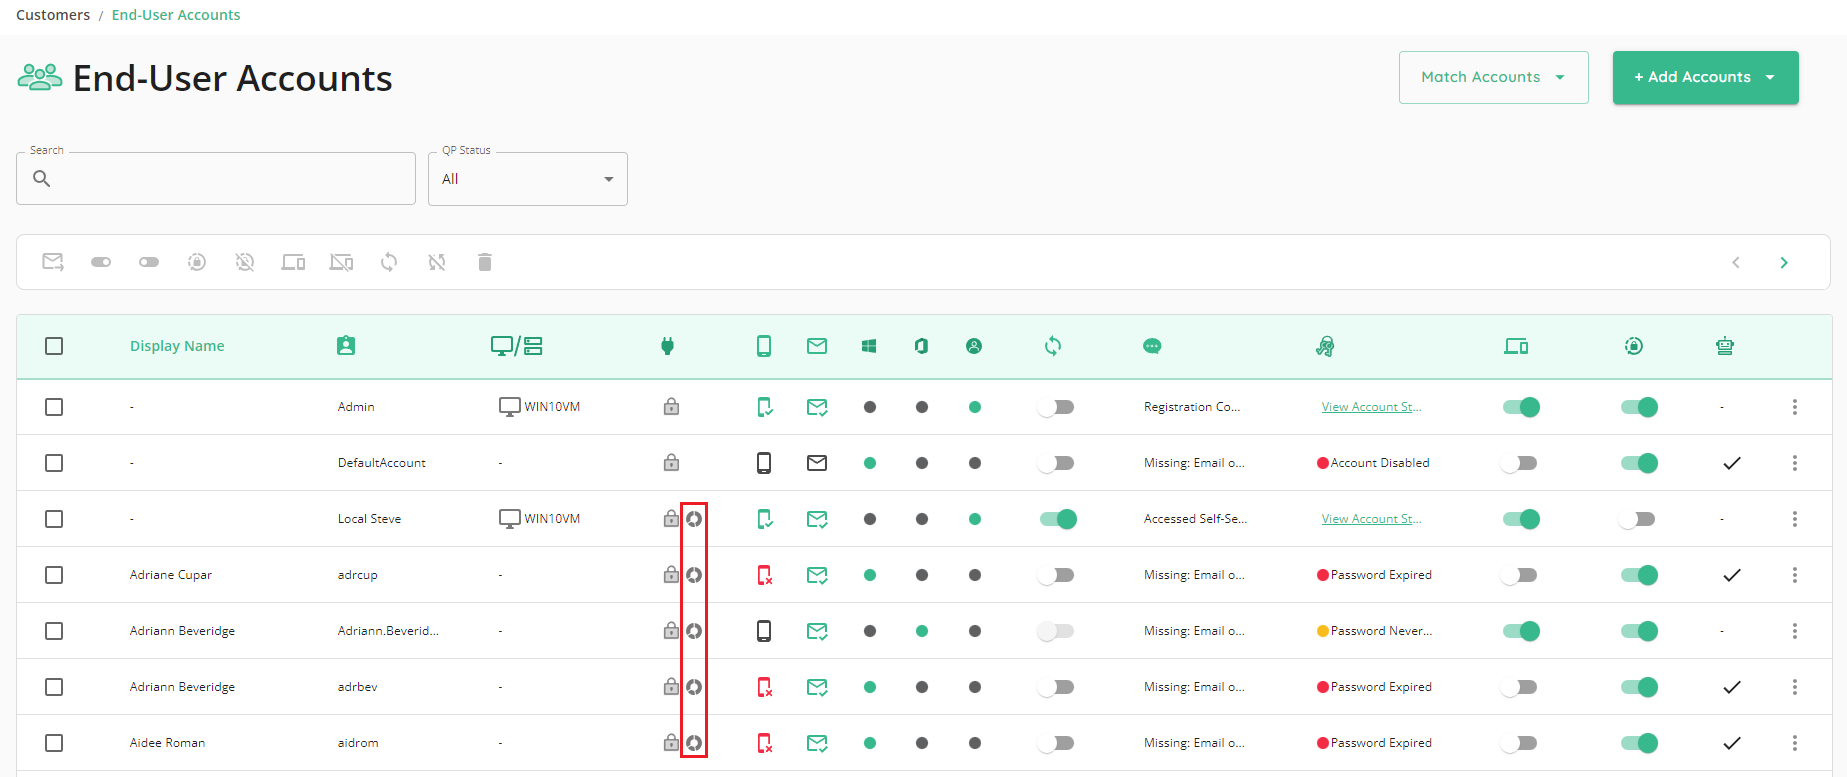Open more options menu for Admin row
The image size is (1847, 777).
pyautogui.click(x=1795, y=407)
